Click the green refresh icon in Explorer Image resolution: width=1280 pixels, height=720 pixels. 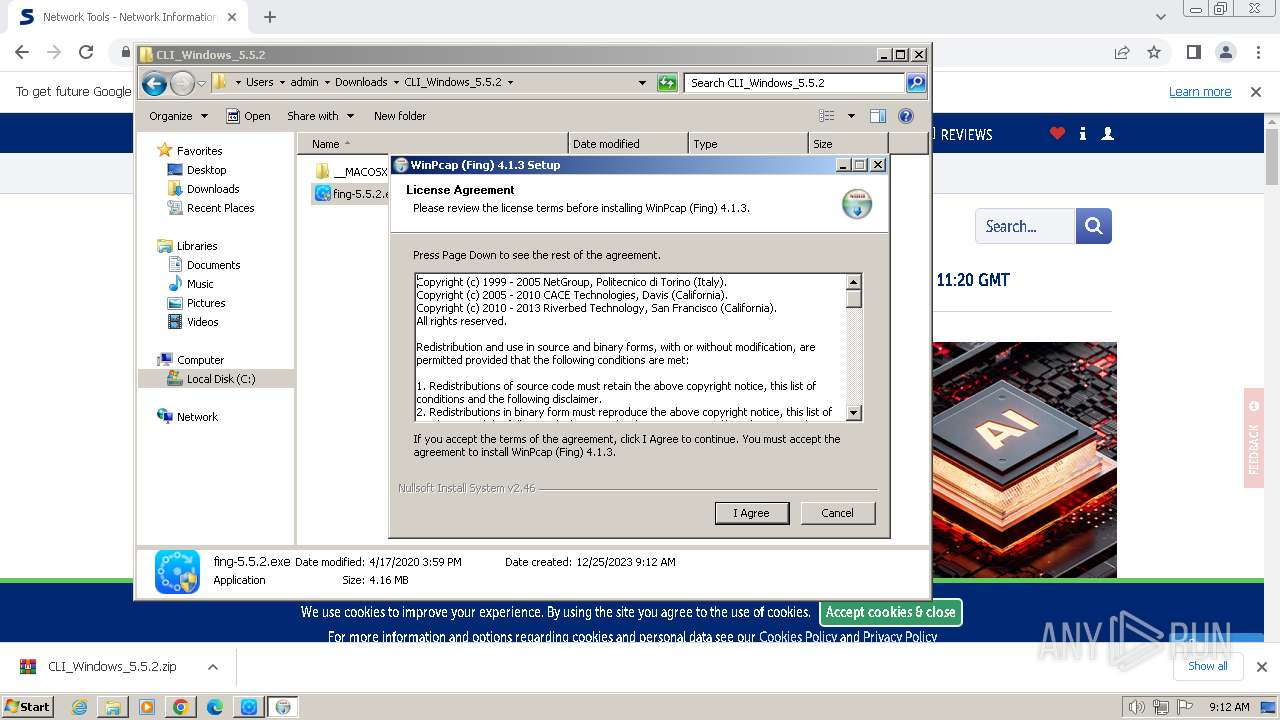[667, 83]
